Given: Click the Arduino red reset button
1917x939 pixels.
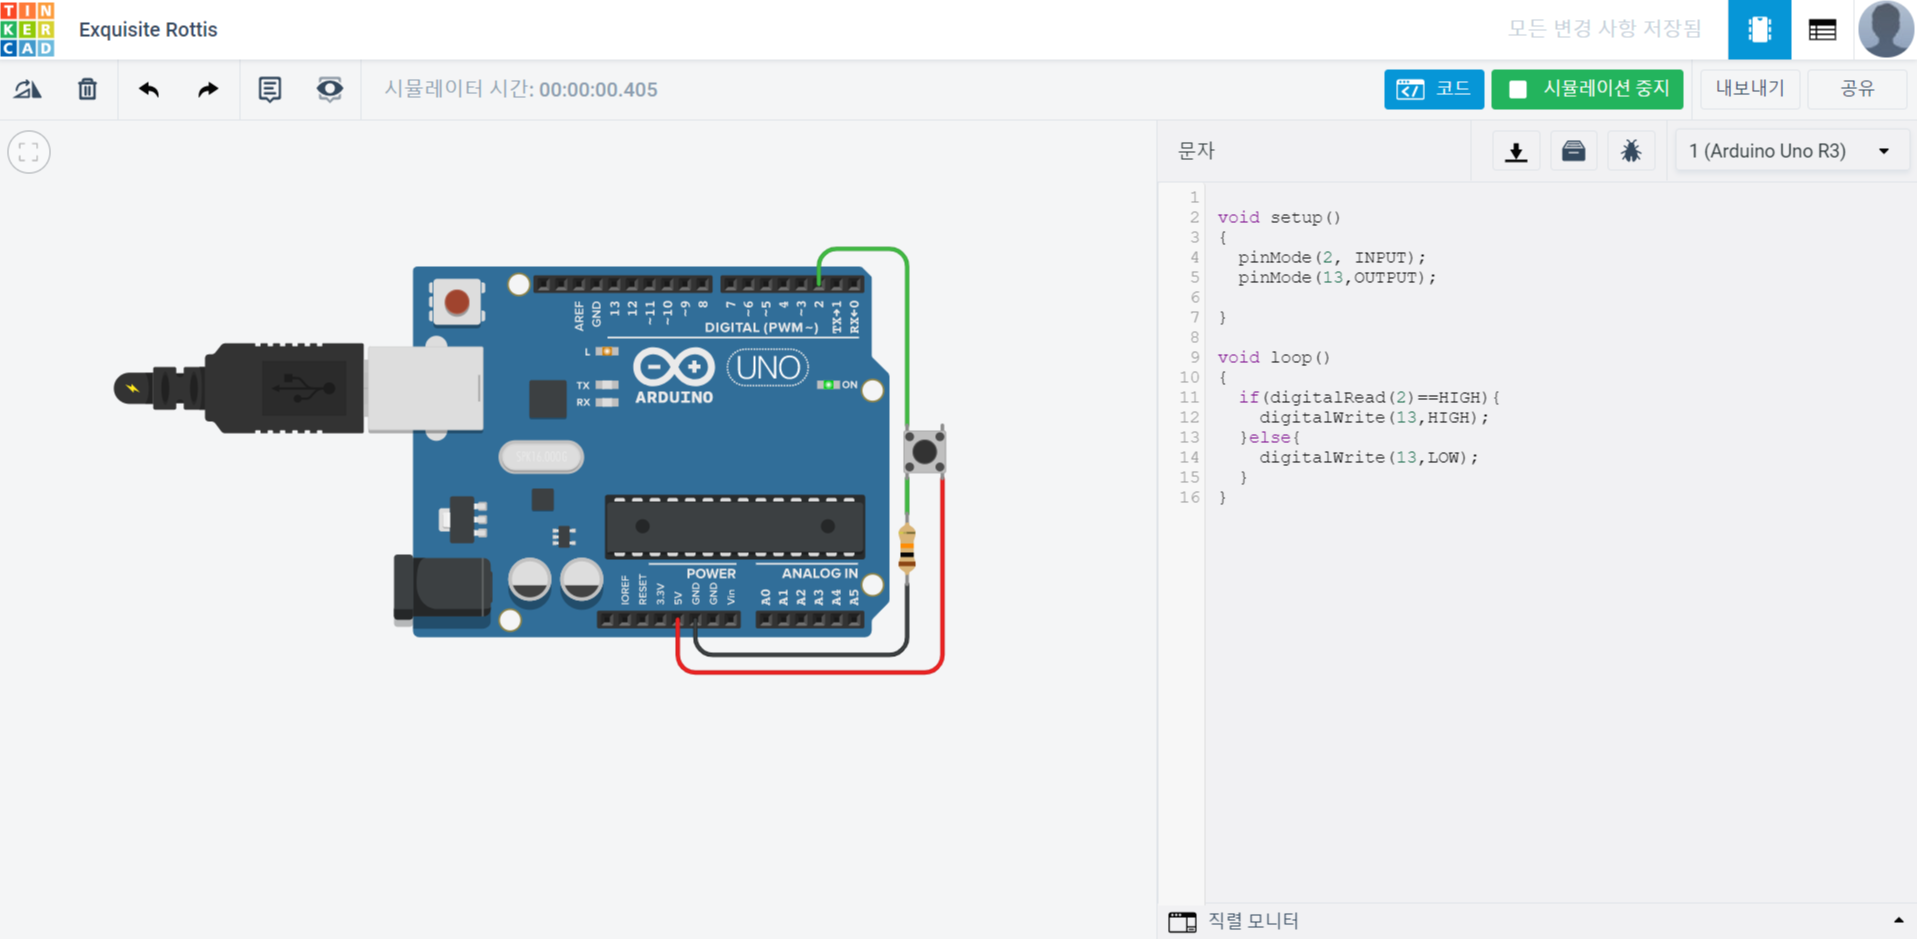Looking at the screenshot, I should tap(457, 302).
